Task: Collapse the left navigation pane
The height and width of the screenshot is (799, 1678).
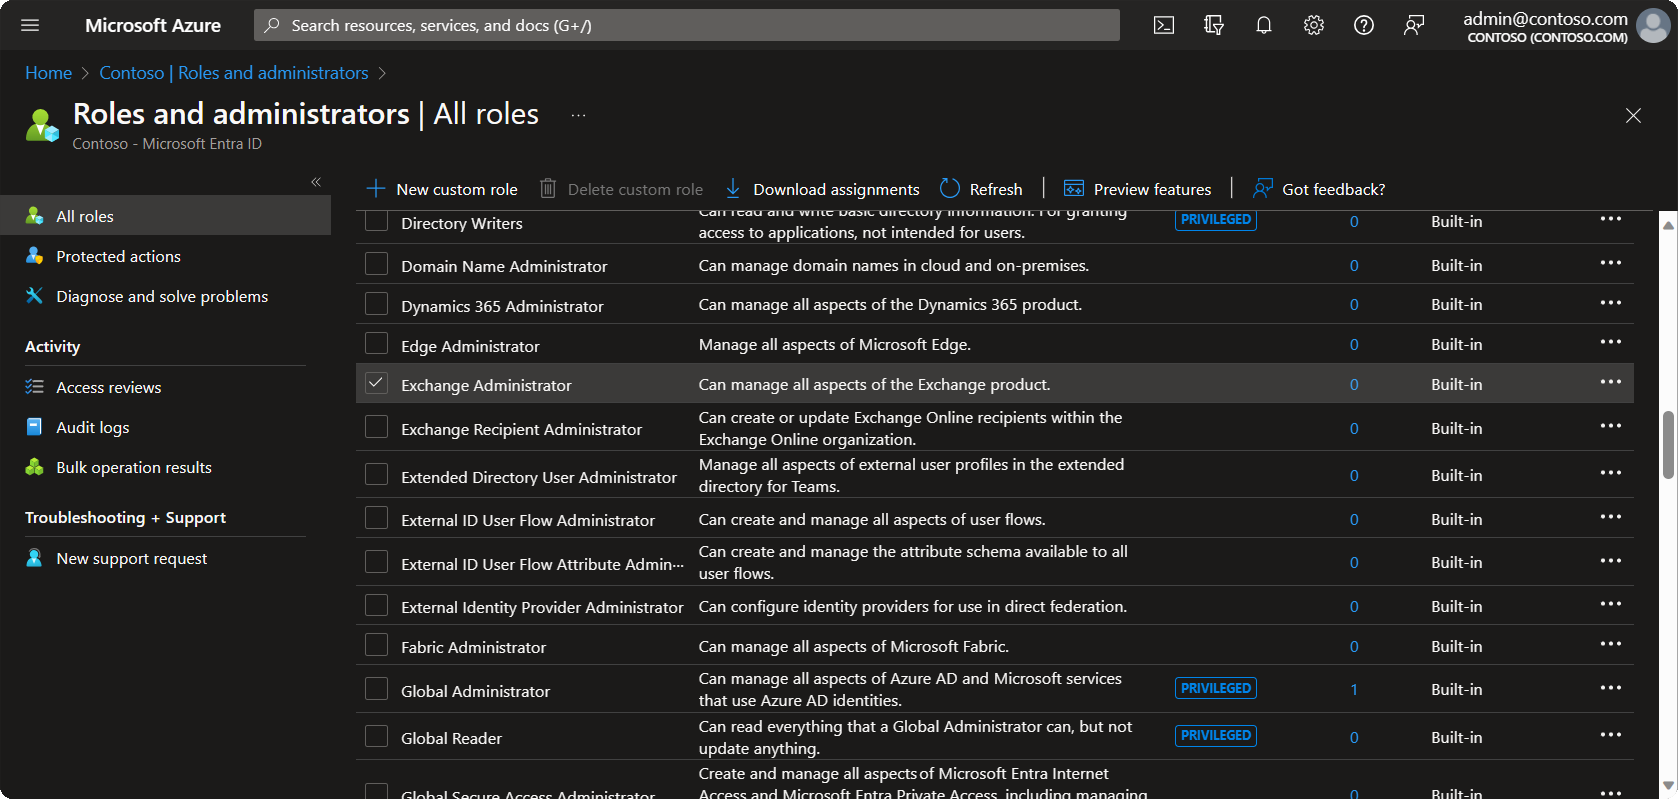Action: [x=316, y=182]
